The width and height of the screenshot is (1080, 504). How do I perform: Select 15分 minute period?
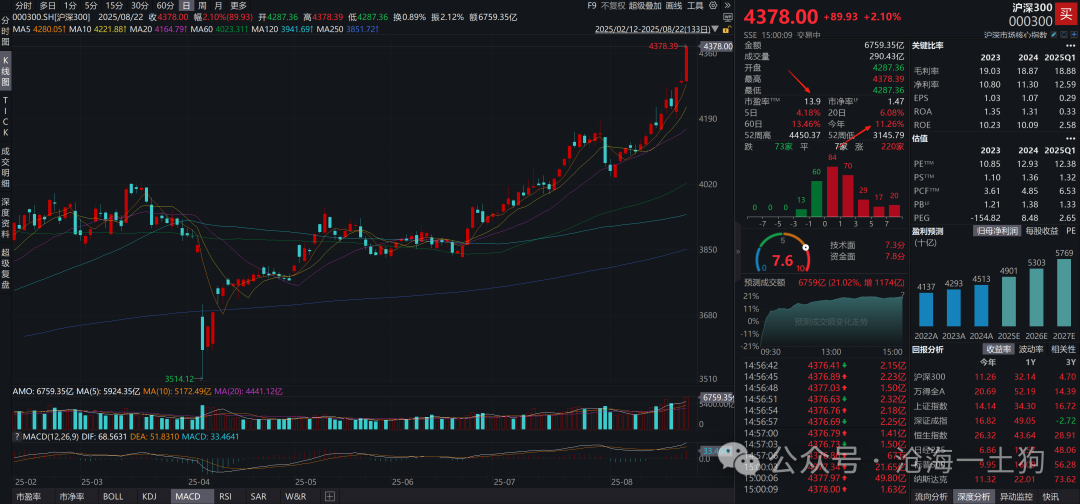coord(114,5)
